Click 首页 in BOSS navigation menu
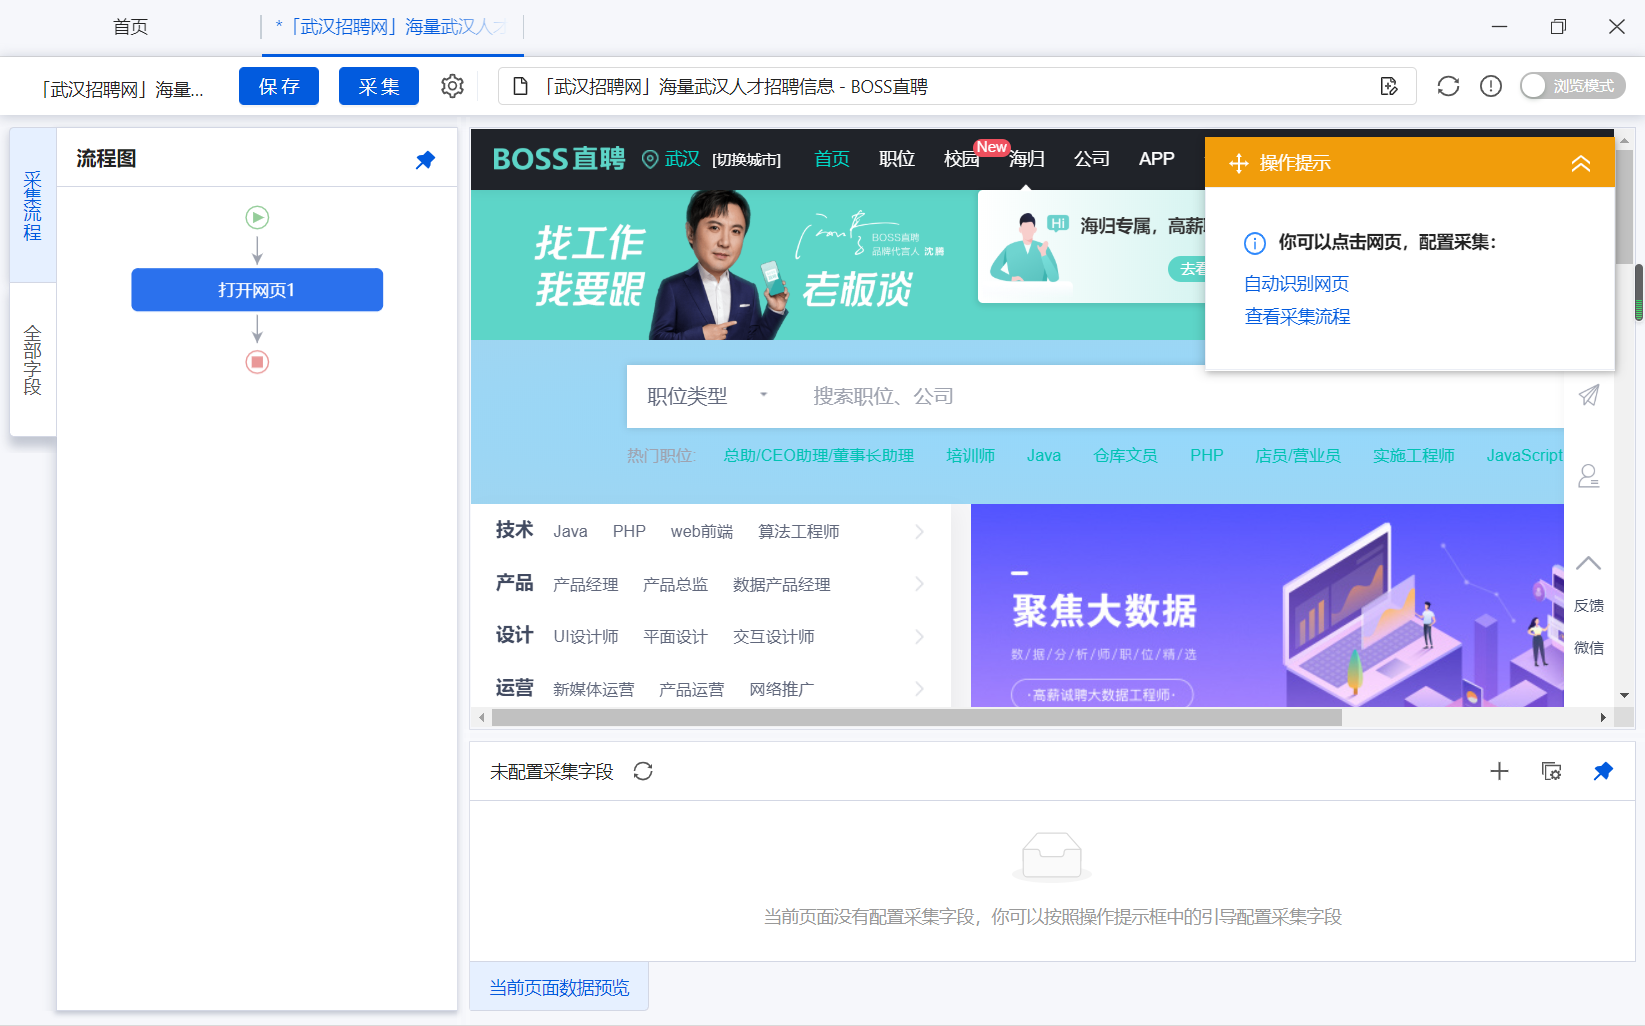 [x=832, y=159]
